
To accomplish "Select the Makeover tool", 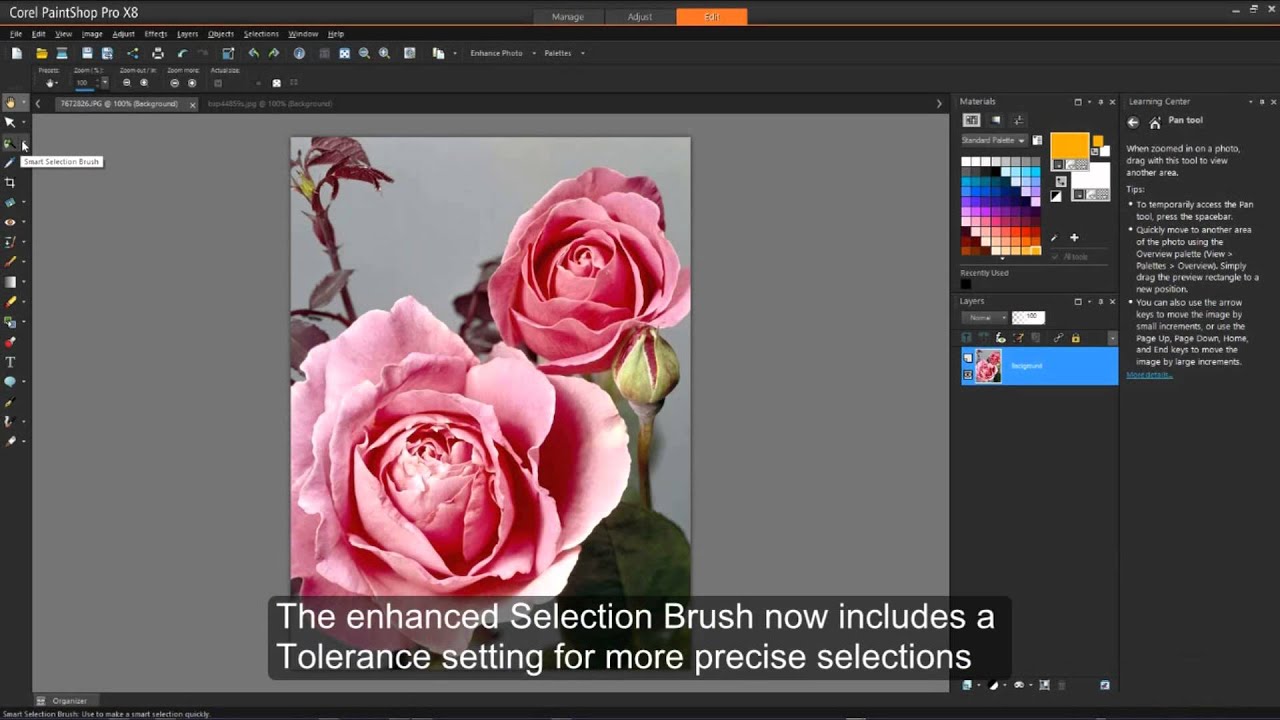I will (10, 242).
